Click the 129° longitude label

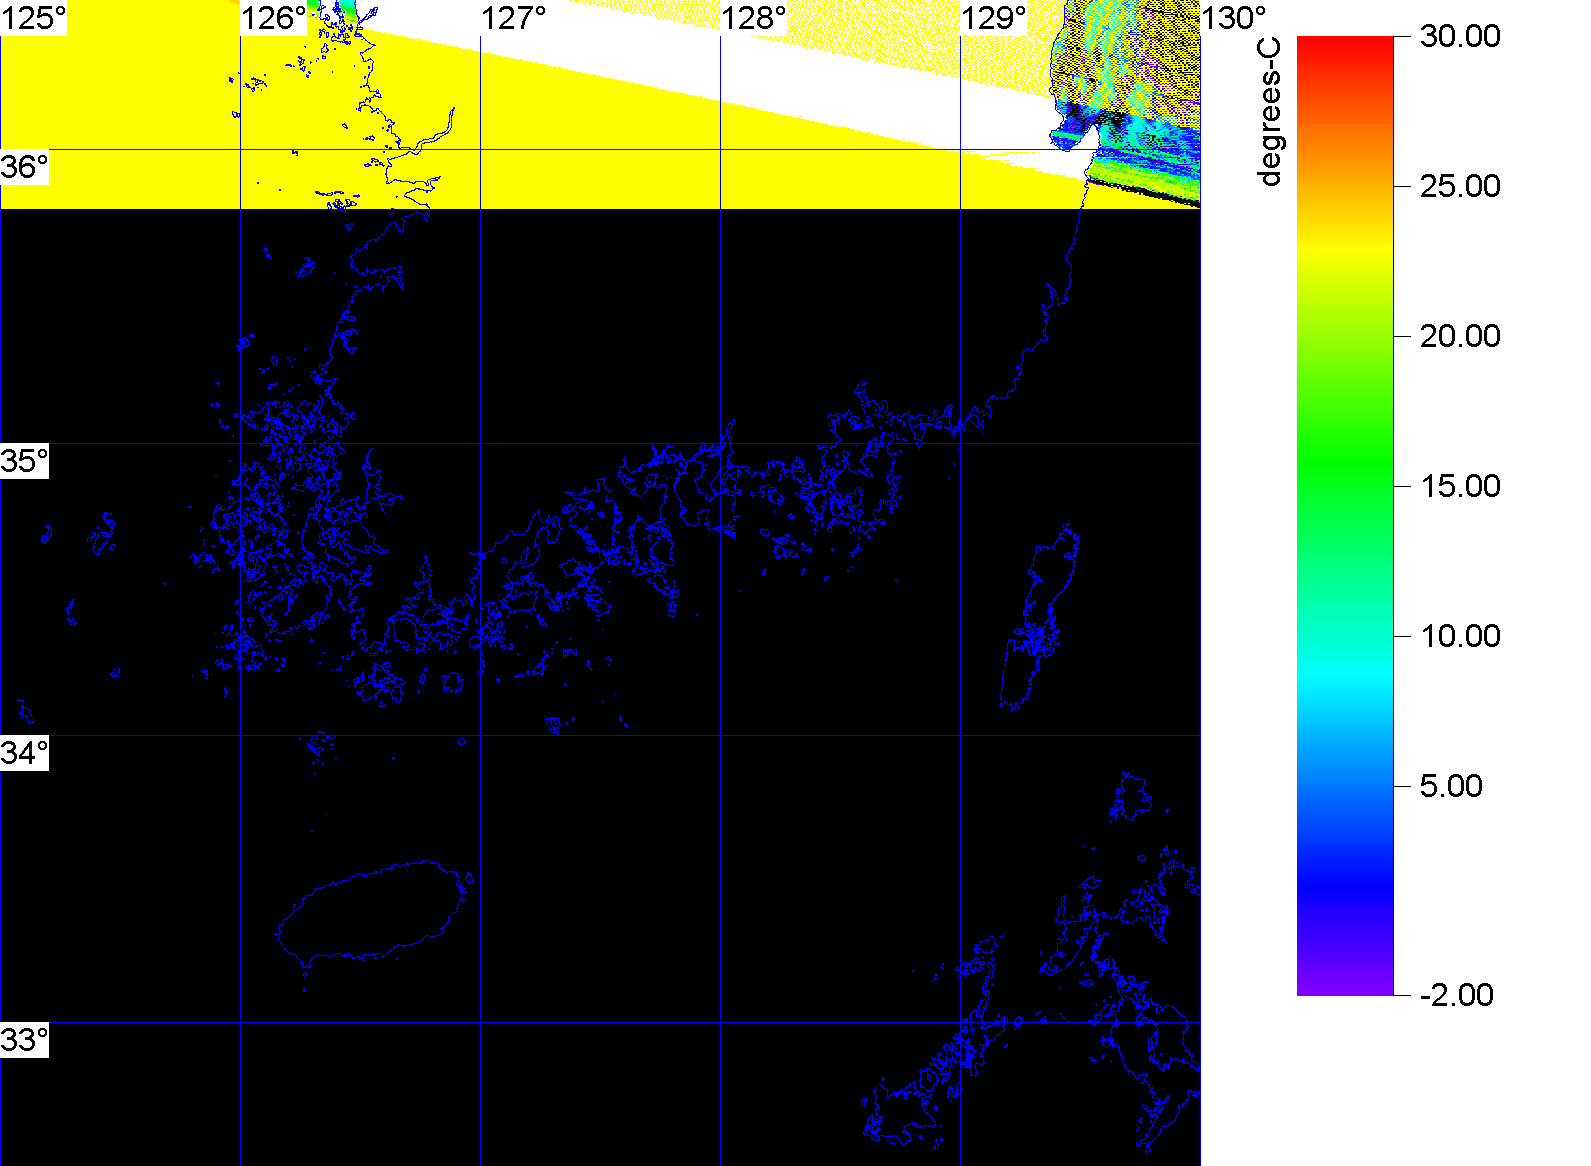coord(994,18)
